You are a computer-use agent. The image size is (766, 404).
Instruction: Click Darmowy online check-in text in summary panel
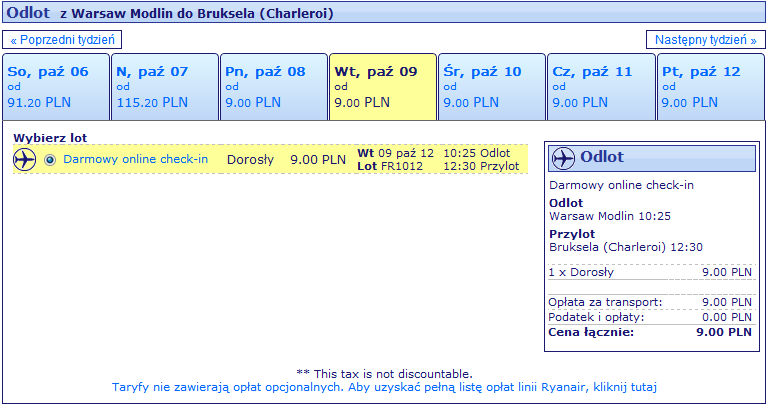point(621,186)
